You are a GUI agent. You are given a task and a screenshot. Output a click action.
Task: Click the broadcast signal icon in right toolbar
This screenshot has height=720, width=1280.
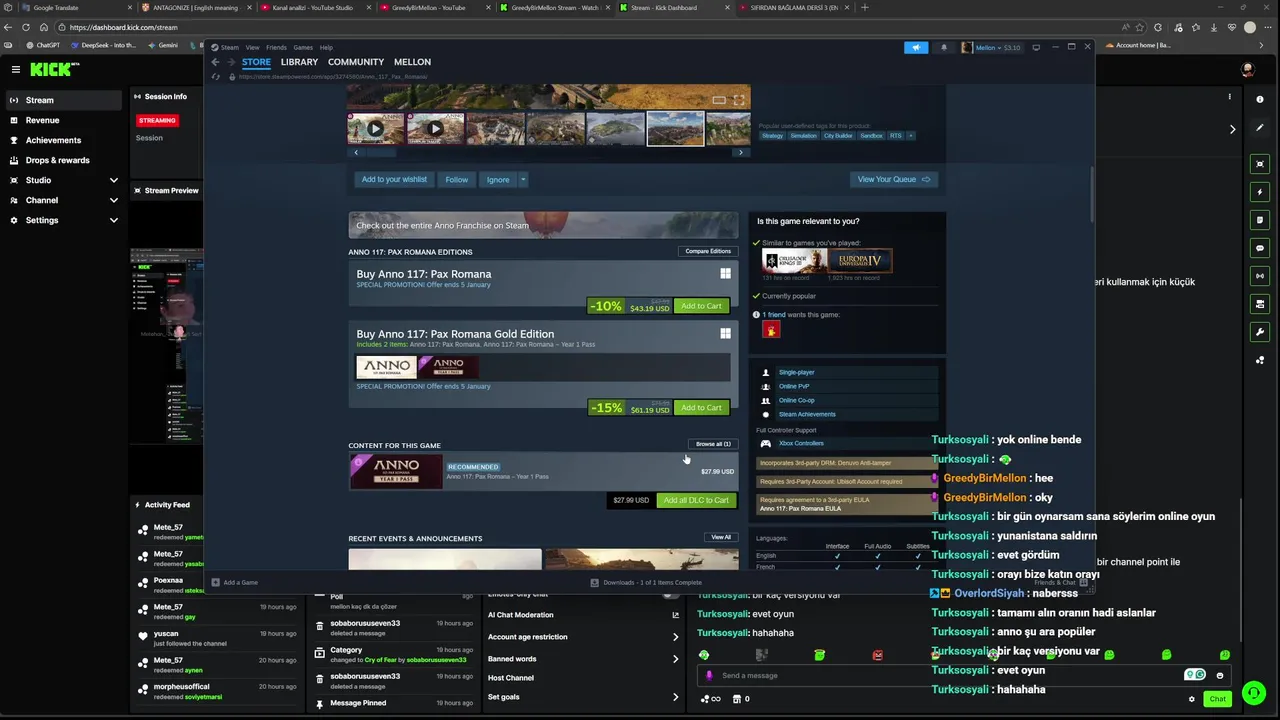click(x=1260, y=276)
